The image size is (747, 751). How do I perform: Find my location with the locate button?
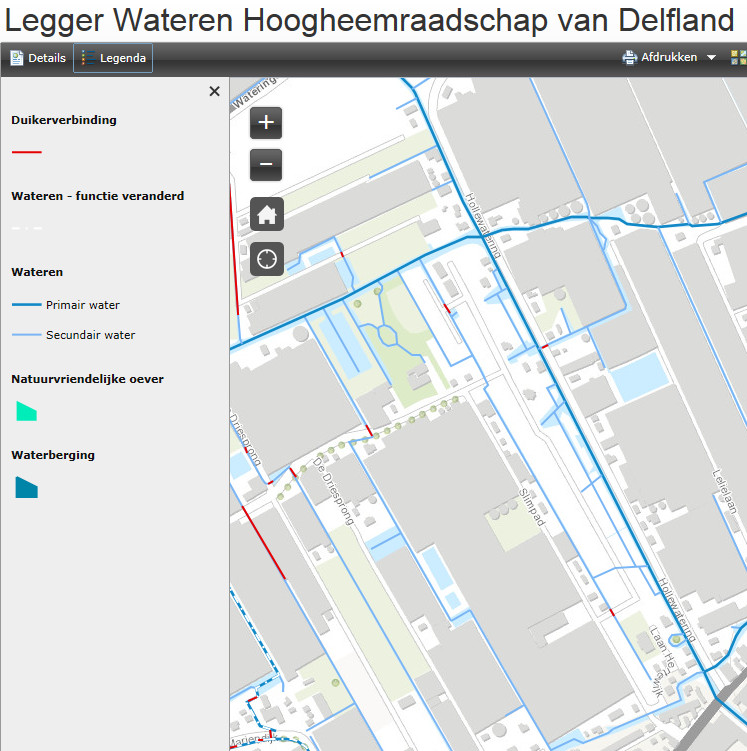[x=267, y=259]
